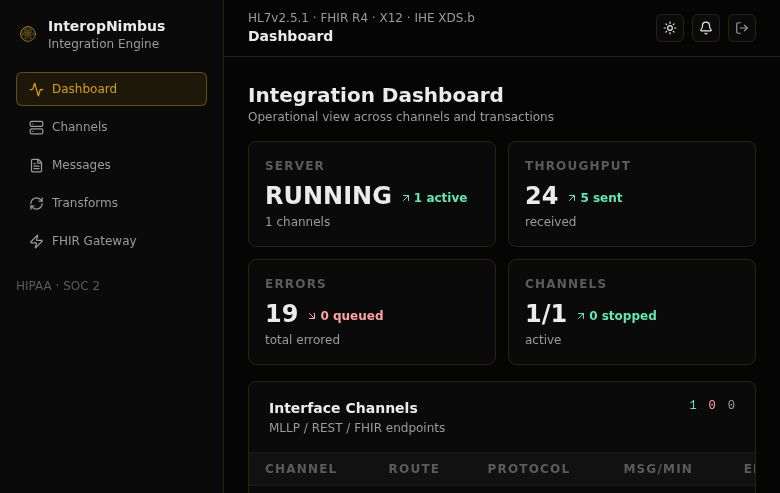Click the FHIR Gateway lightning bolt icon

point(37,241)
